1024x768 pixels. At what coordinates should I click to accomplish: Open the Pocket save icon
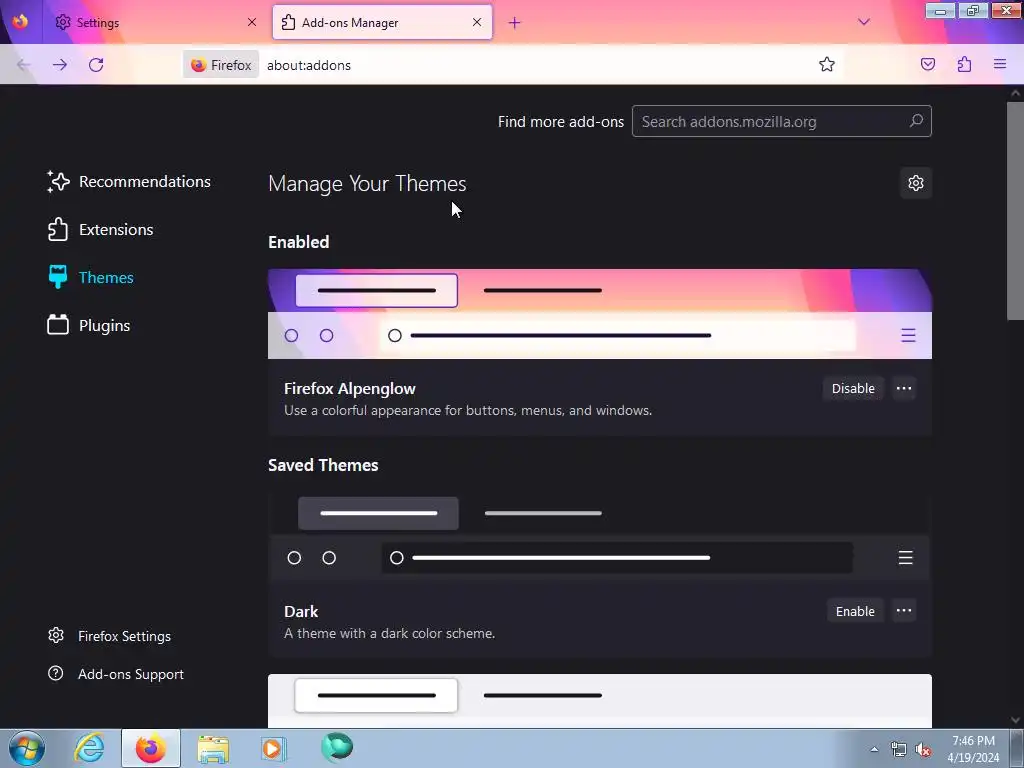click(x=928, y=64)
